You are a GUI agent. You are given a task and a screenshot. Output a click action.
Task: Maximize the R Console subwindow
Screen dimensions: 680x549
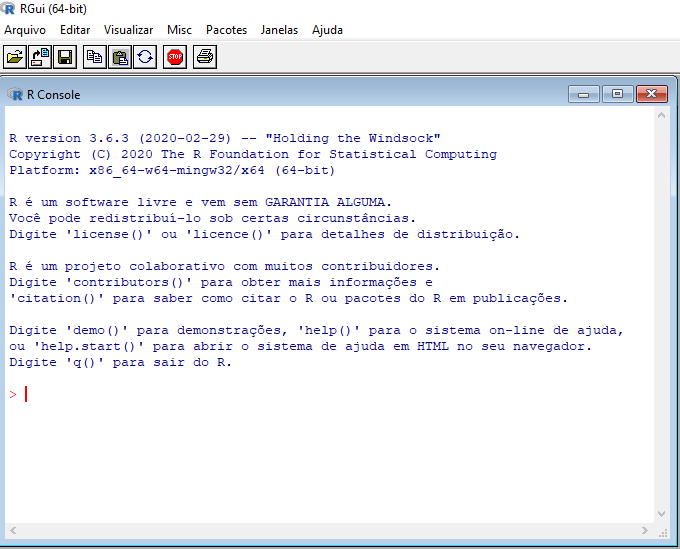pos(617,94)
